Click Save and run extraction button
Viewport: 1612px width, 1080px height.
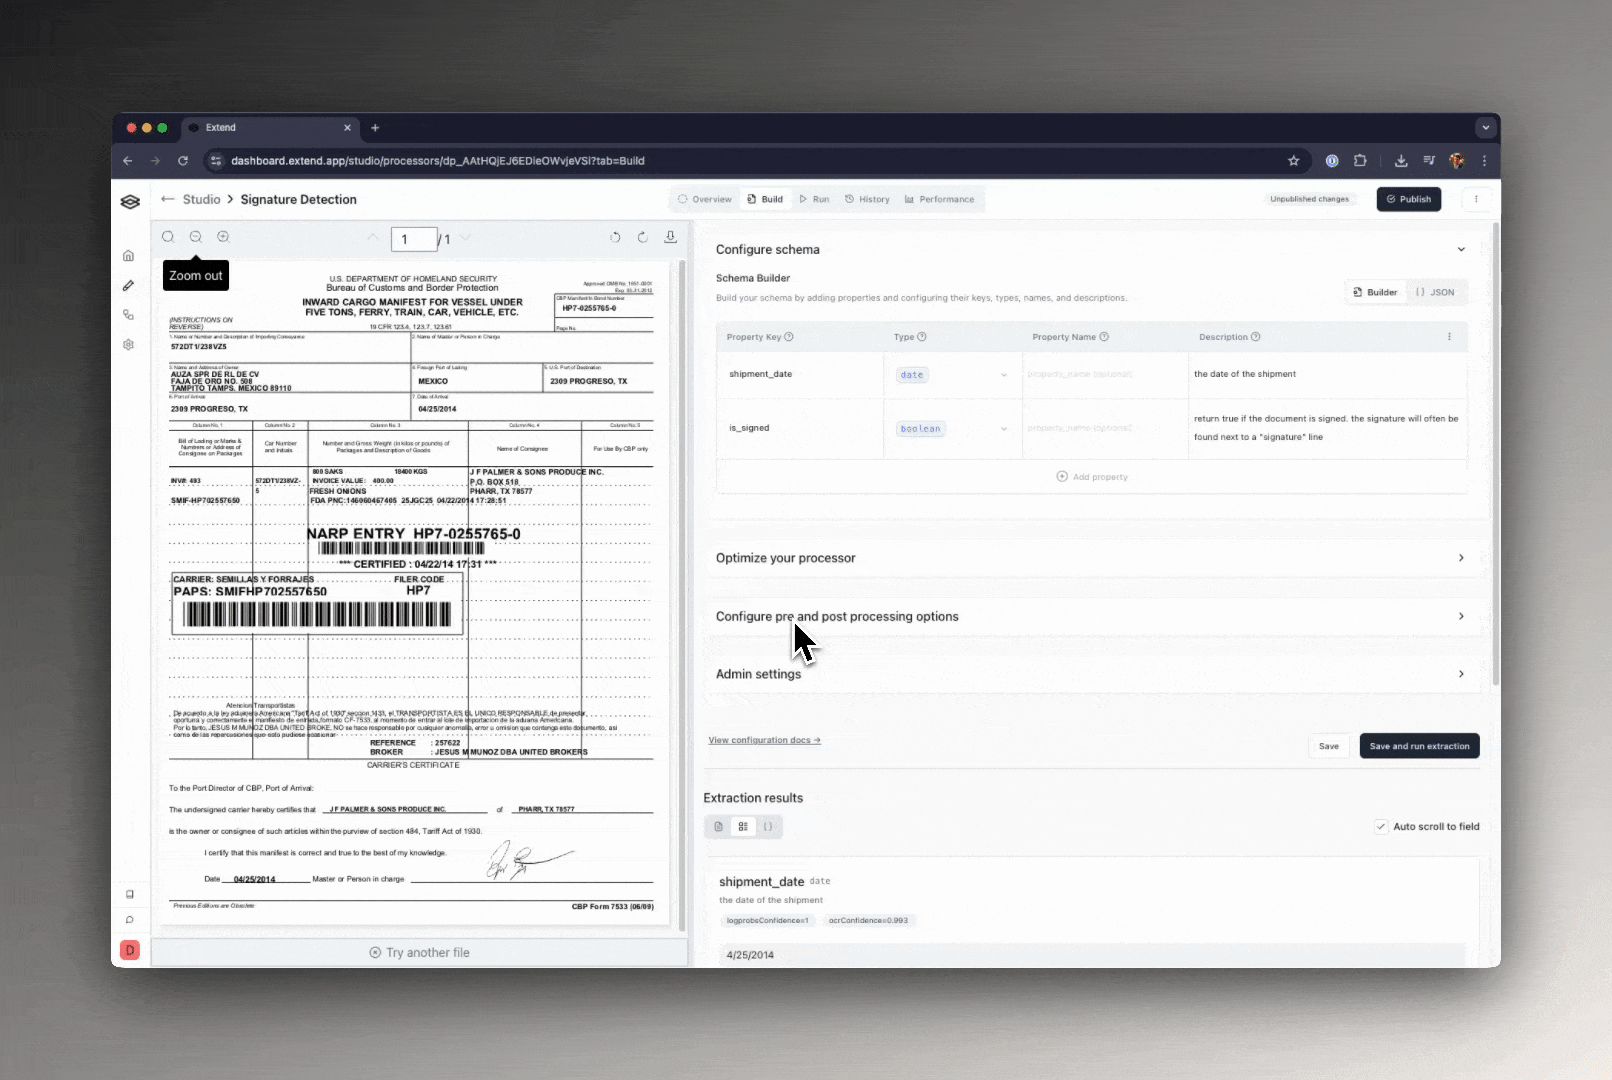coord(1418,746)
